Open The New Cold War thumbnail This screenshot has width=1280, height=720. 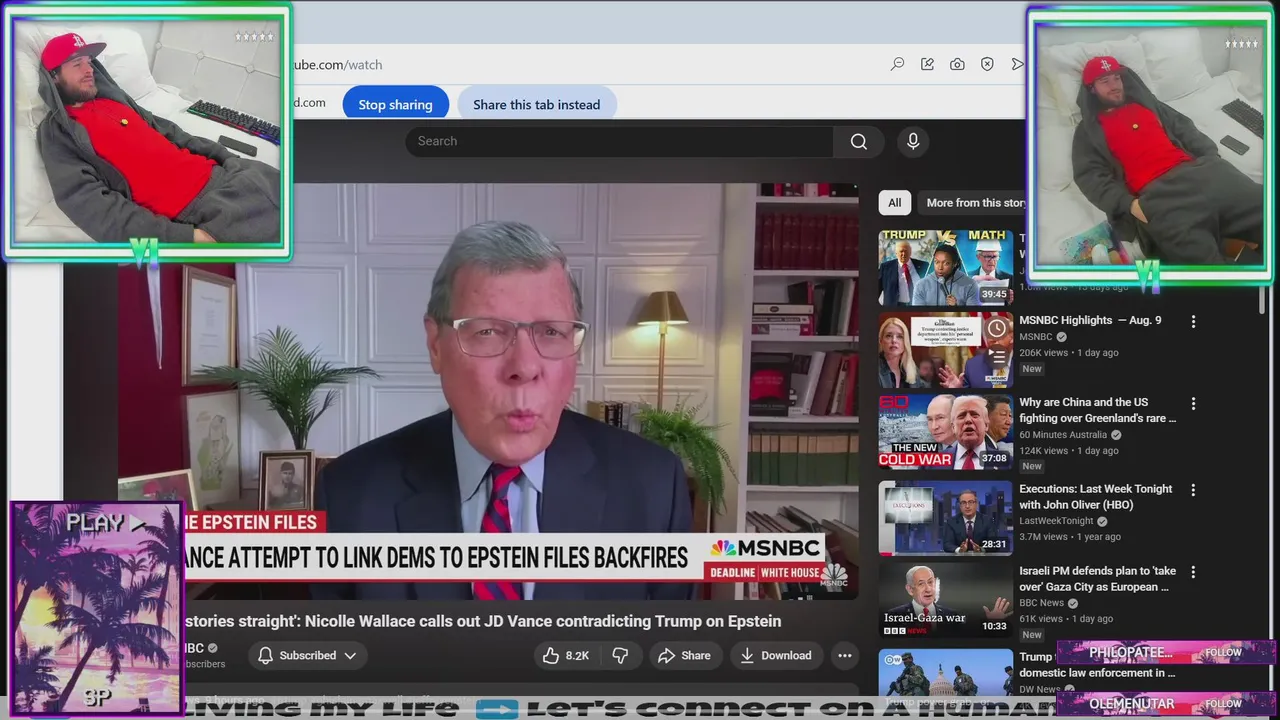coord(945,431)
